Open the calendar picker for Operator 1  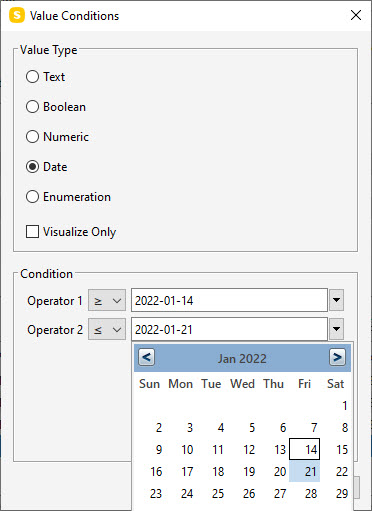337,300
